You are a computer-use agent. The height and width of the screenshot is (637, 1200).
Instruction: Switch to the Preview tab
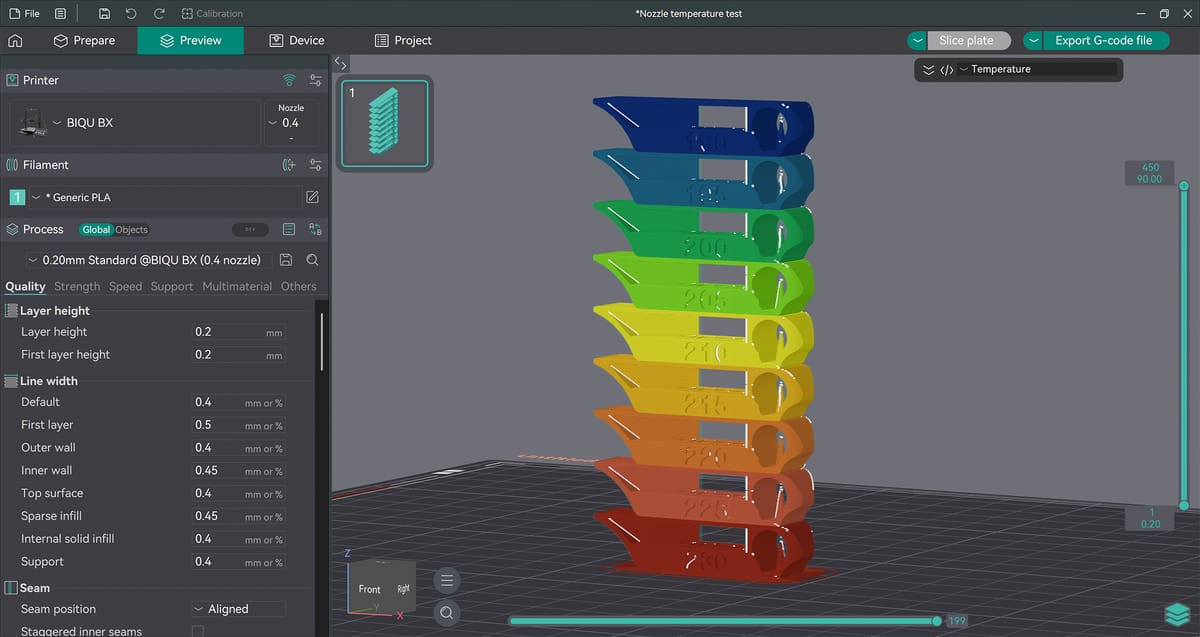pyautogui.click(x=191, y=40)
